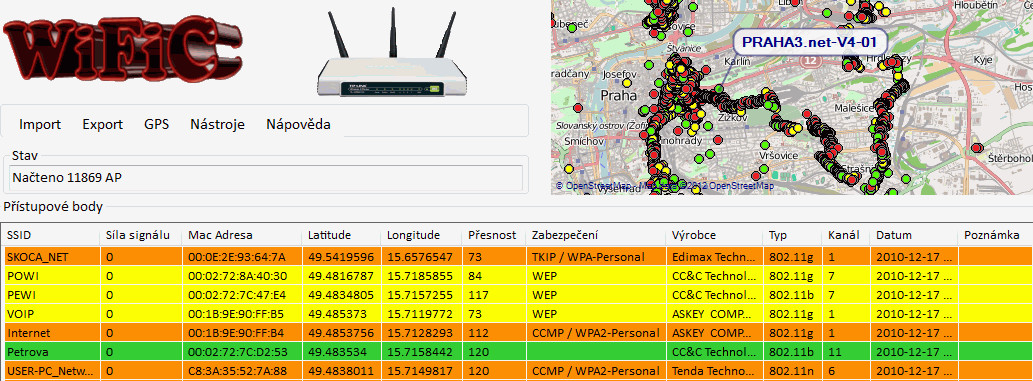
Task: Open the Nápověda help menu
Action: click(x=298, y=124)
